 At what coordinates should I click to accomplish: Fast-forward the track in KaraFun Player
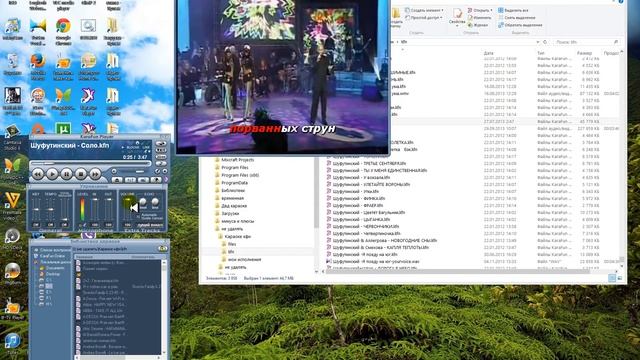coord(95,174)
